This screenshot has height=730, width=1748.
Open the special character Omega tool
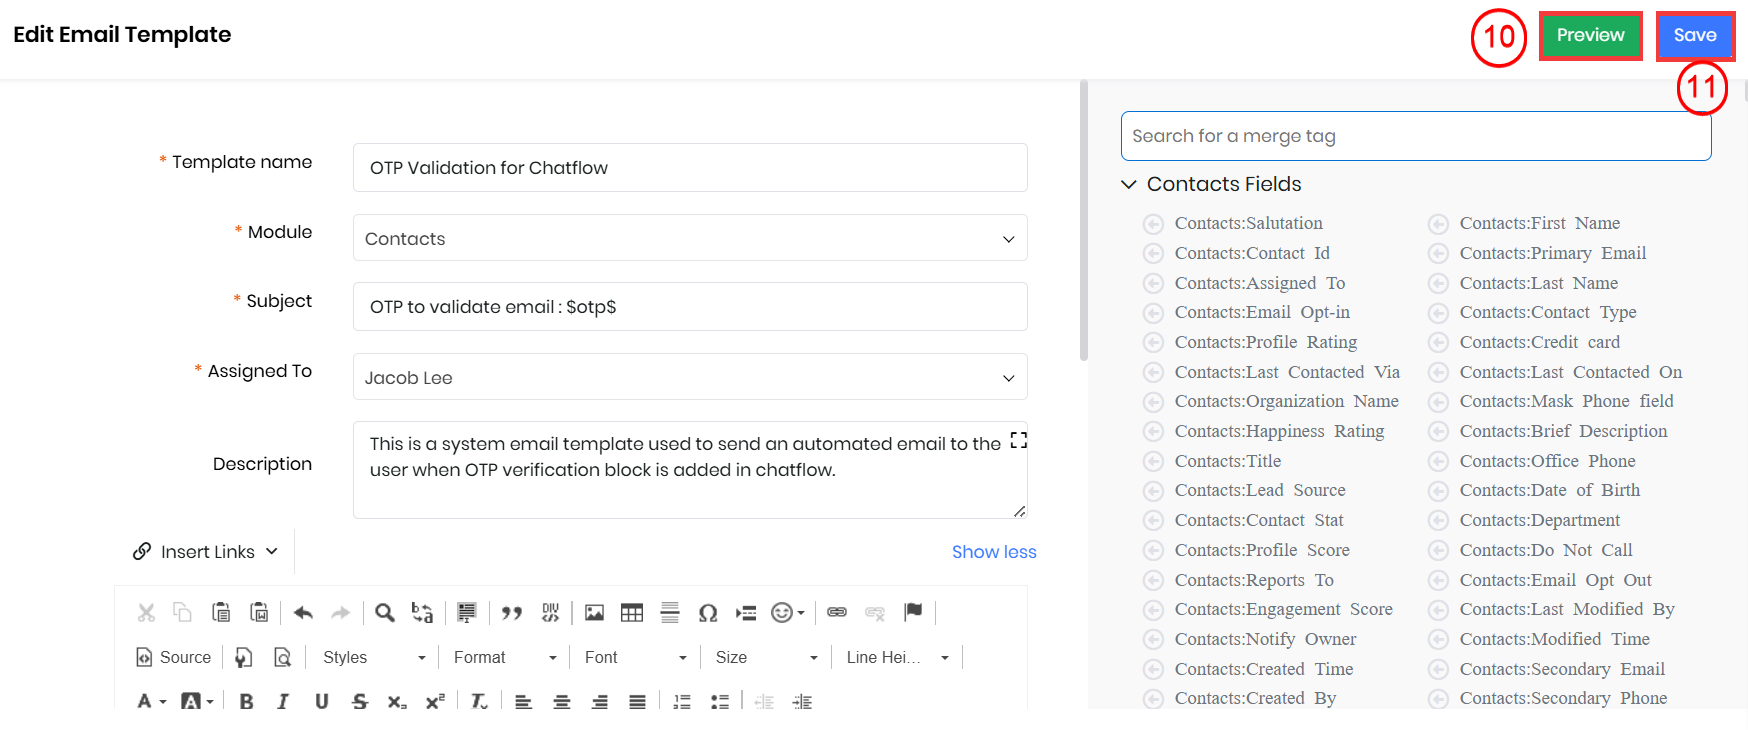[x=708, y=613]
